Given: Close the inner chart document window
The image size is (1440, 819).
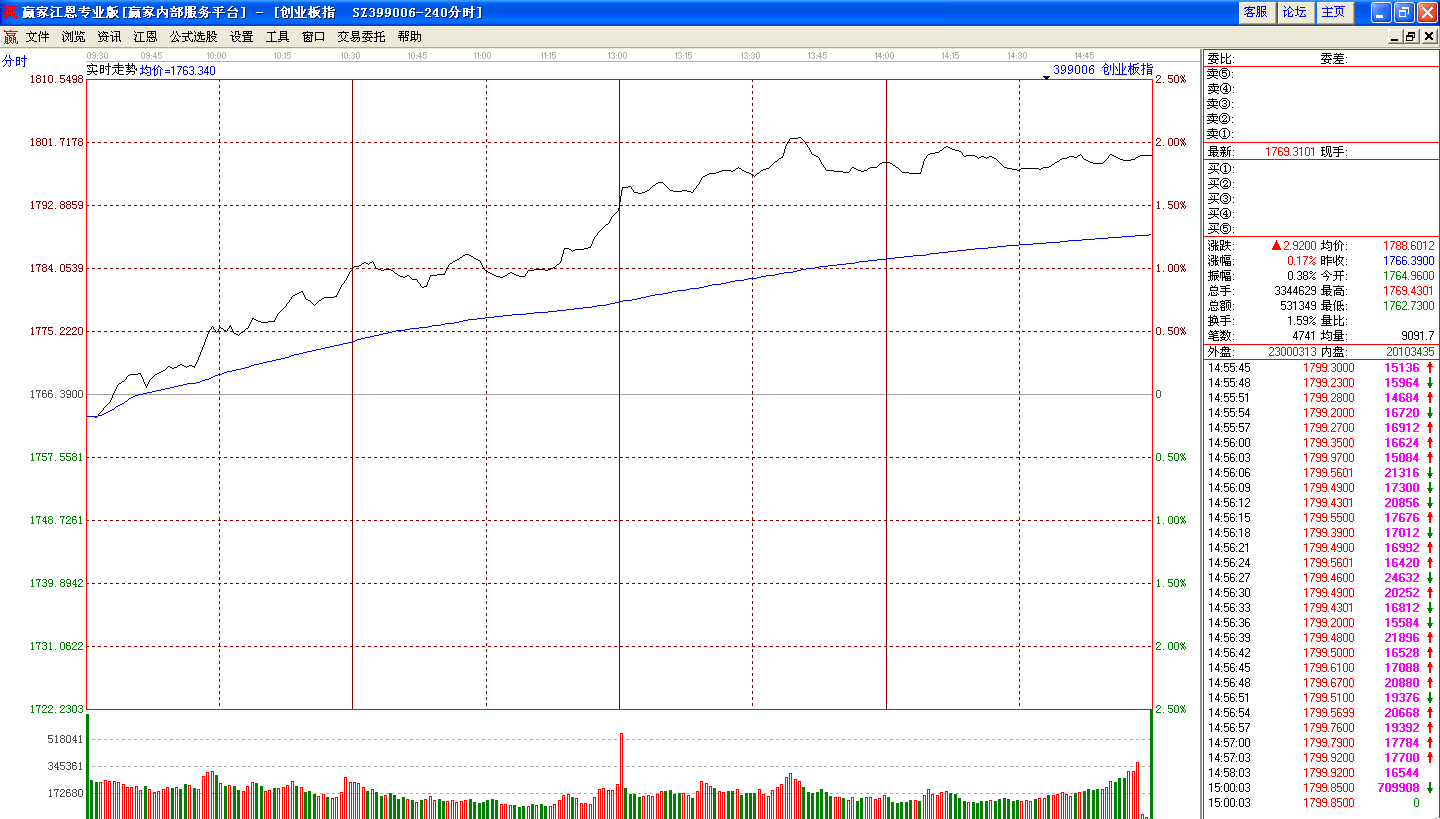Looking at the screenshot, I should tap(1427, 37).
